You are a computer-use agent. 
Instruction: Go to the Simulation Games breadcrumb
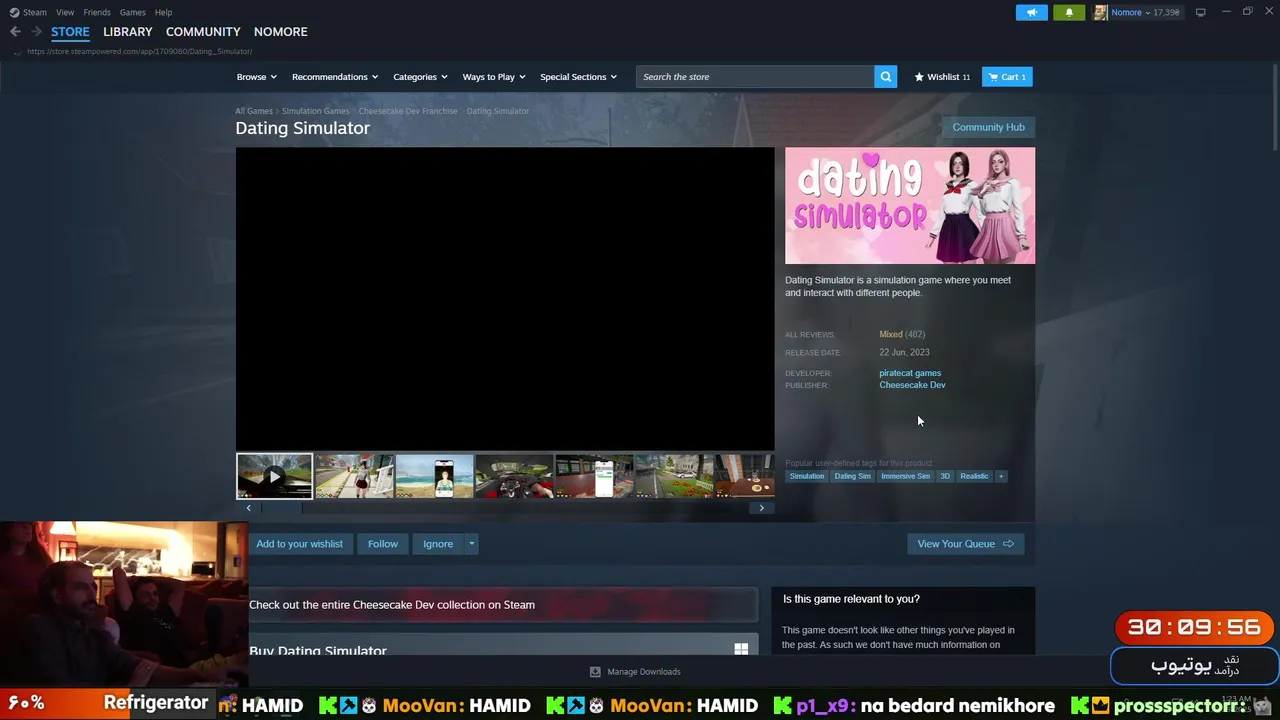coord(315,111)
